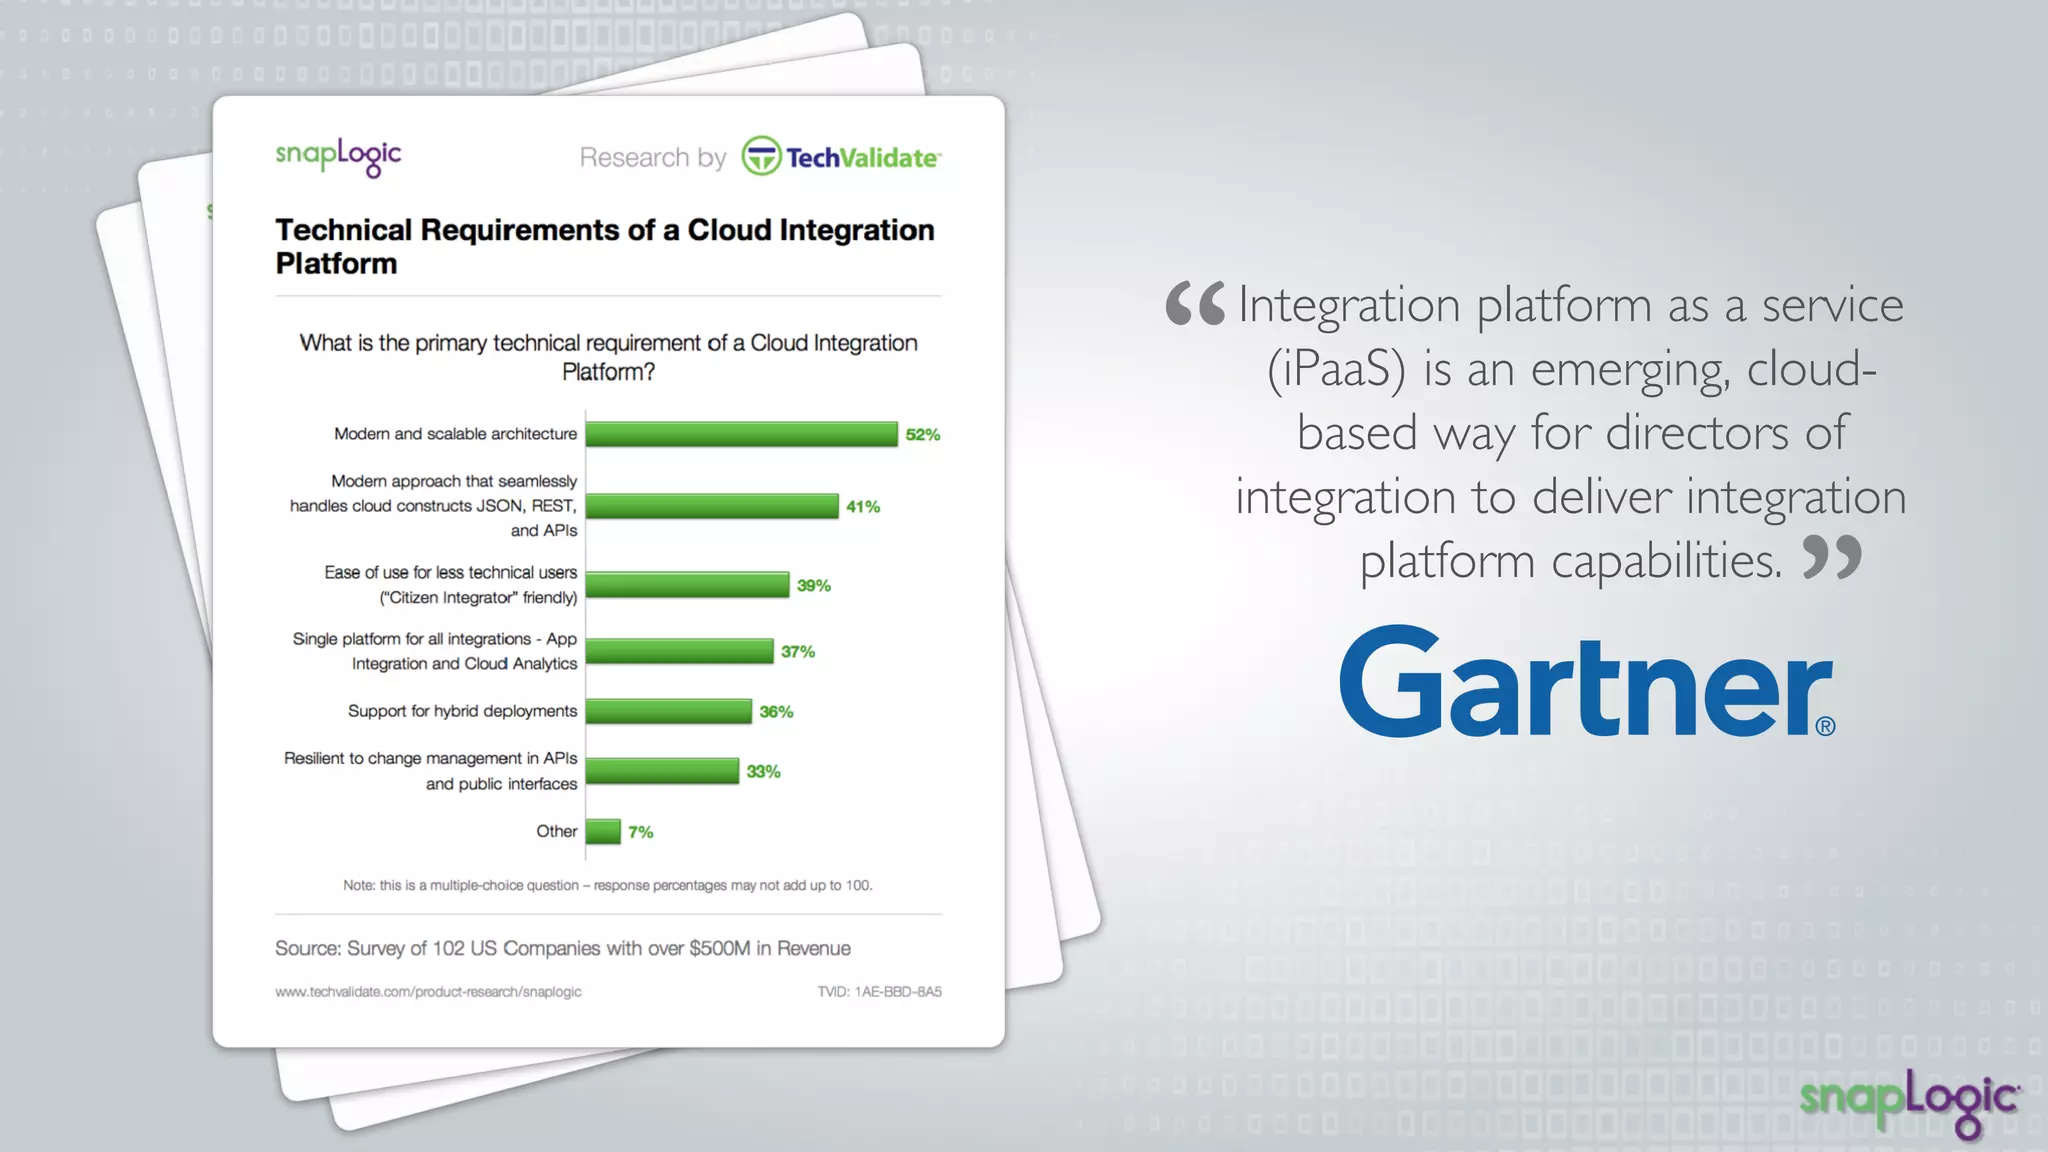This screenshot has width=2048, height=1152.
Task: Click the title "Technical Requirements of a Cloud Integration Platform"
Action: point(605,246)
